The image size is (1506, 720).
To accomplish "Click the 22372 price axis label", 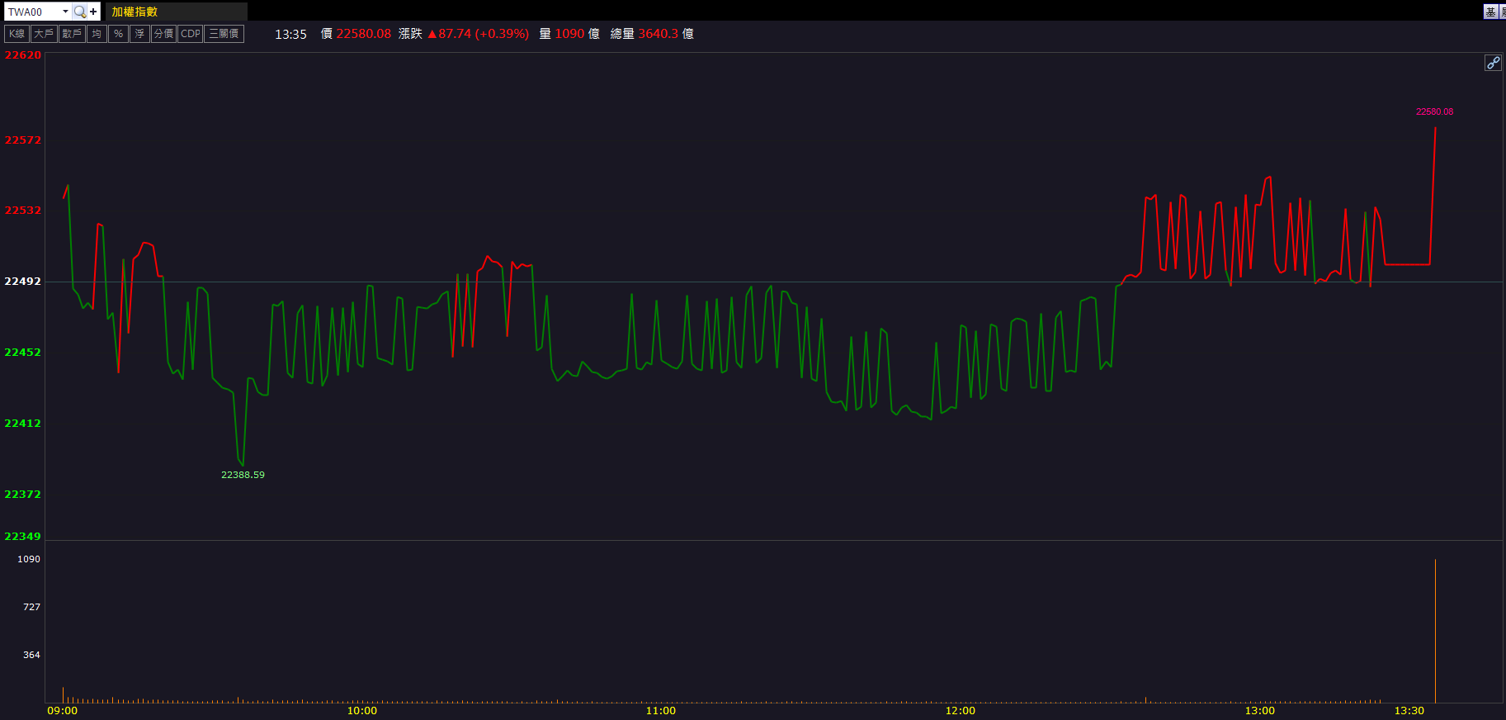I will pyautogui.click(x=23, y=495).
